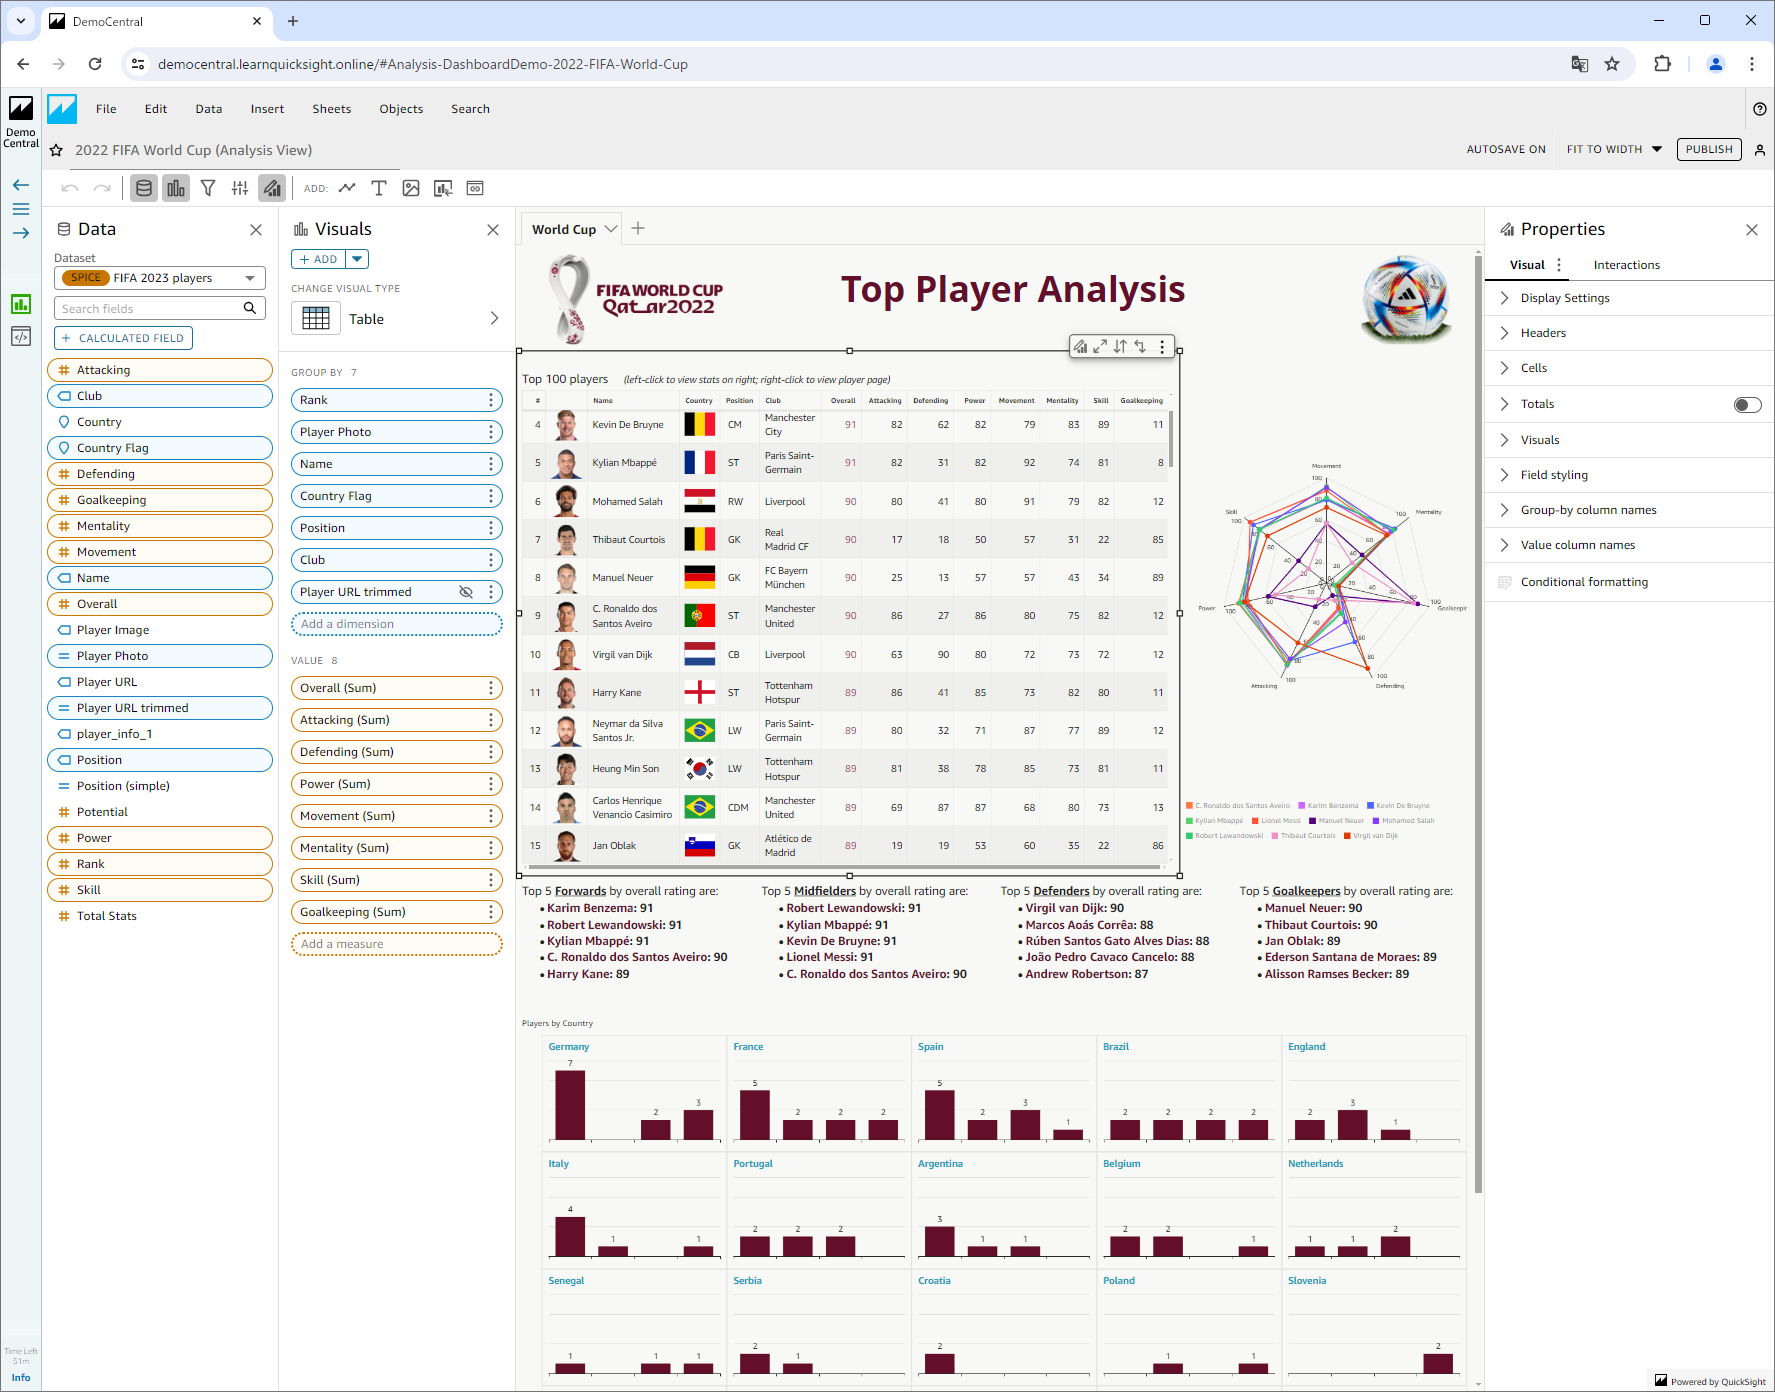The width and height of the screenshot is (1775, 1392).
Task: Open the File menu
Action: tap(106, 109)
